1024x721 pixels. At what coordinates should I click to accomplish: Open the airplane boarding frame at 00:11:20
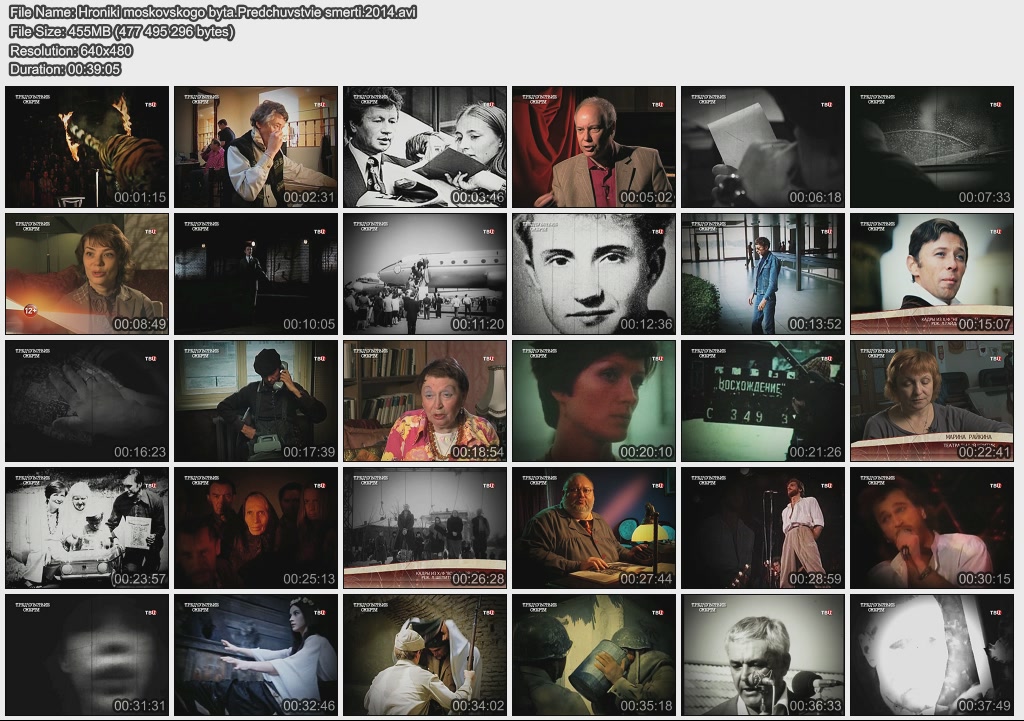click(x=425, y=273)
